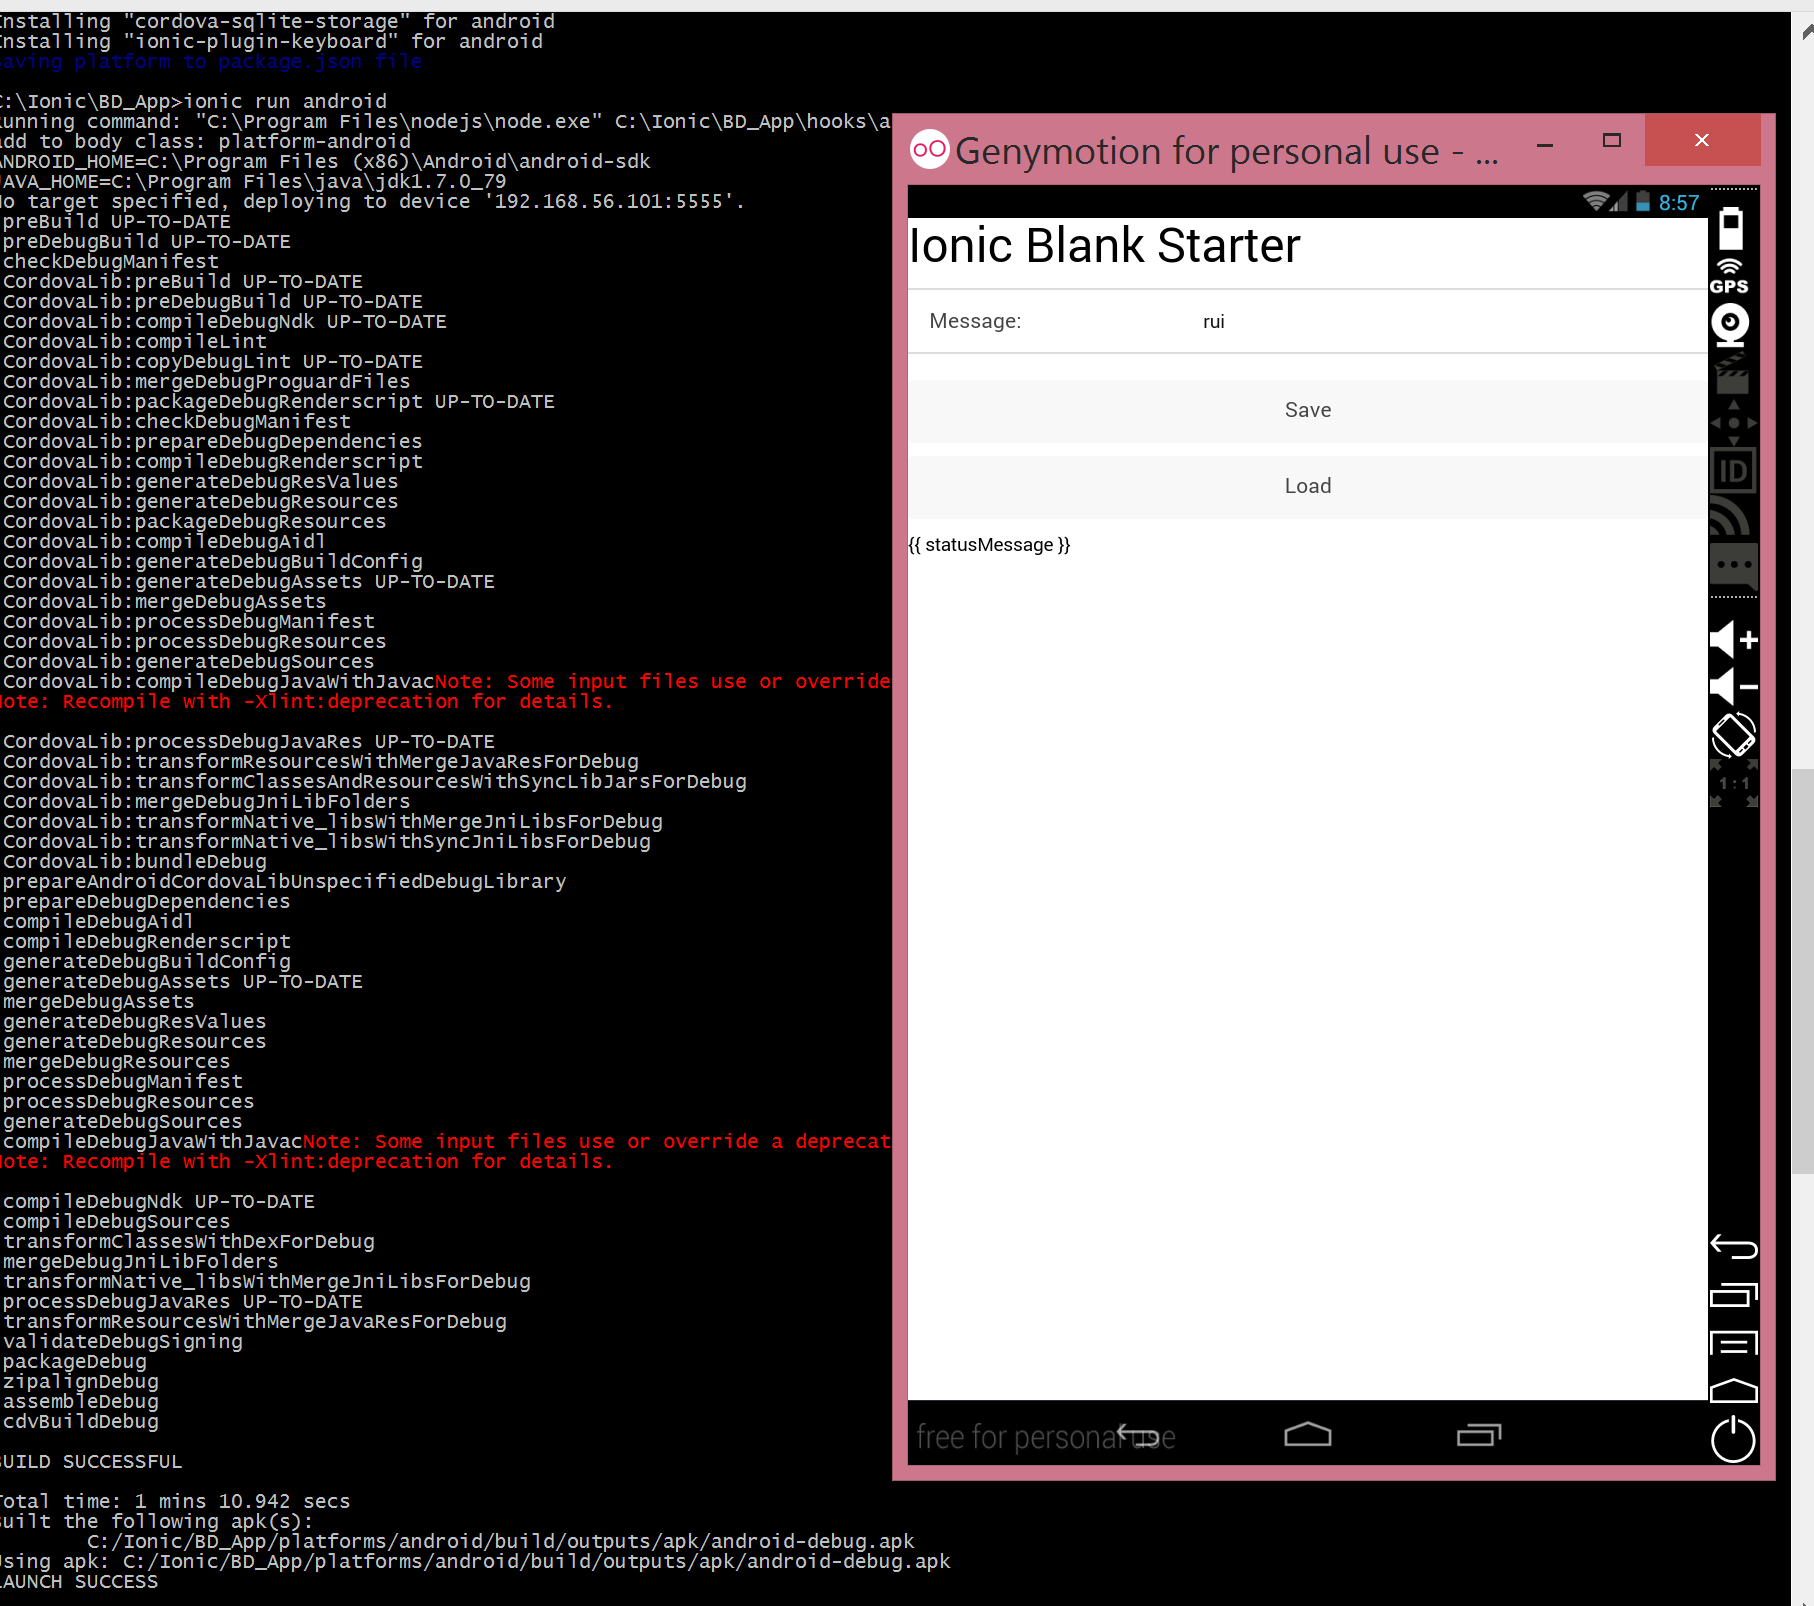Viewport: 1814px width, 1606px height.
Task: Click the sidebar Home button
Action: click(1733, 1390)
